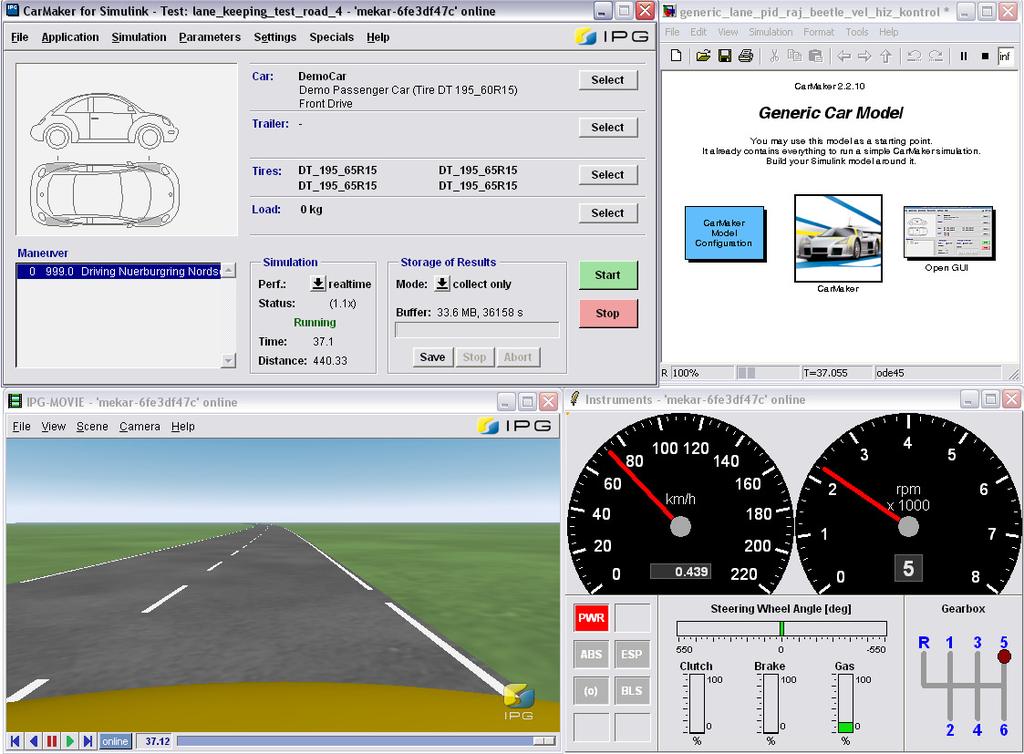This screenshot has height=754, width=1024.
Task: Click the IPG-MOVIE timeline slider
Action: click(x=366, y=741)
